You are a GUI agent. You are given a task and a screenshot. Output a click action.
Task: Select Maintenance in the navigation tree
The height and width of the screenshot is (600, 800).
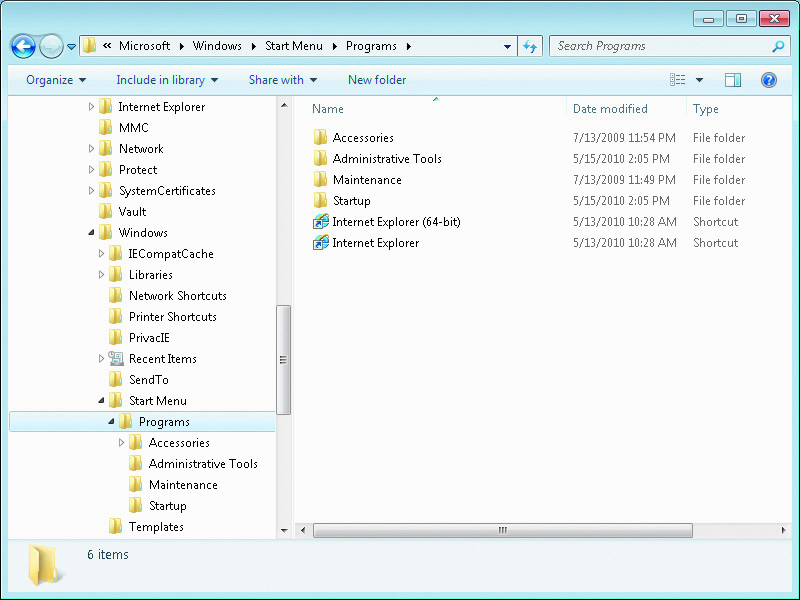[x=183, y=485]
